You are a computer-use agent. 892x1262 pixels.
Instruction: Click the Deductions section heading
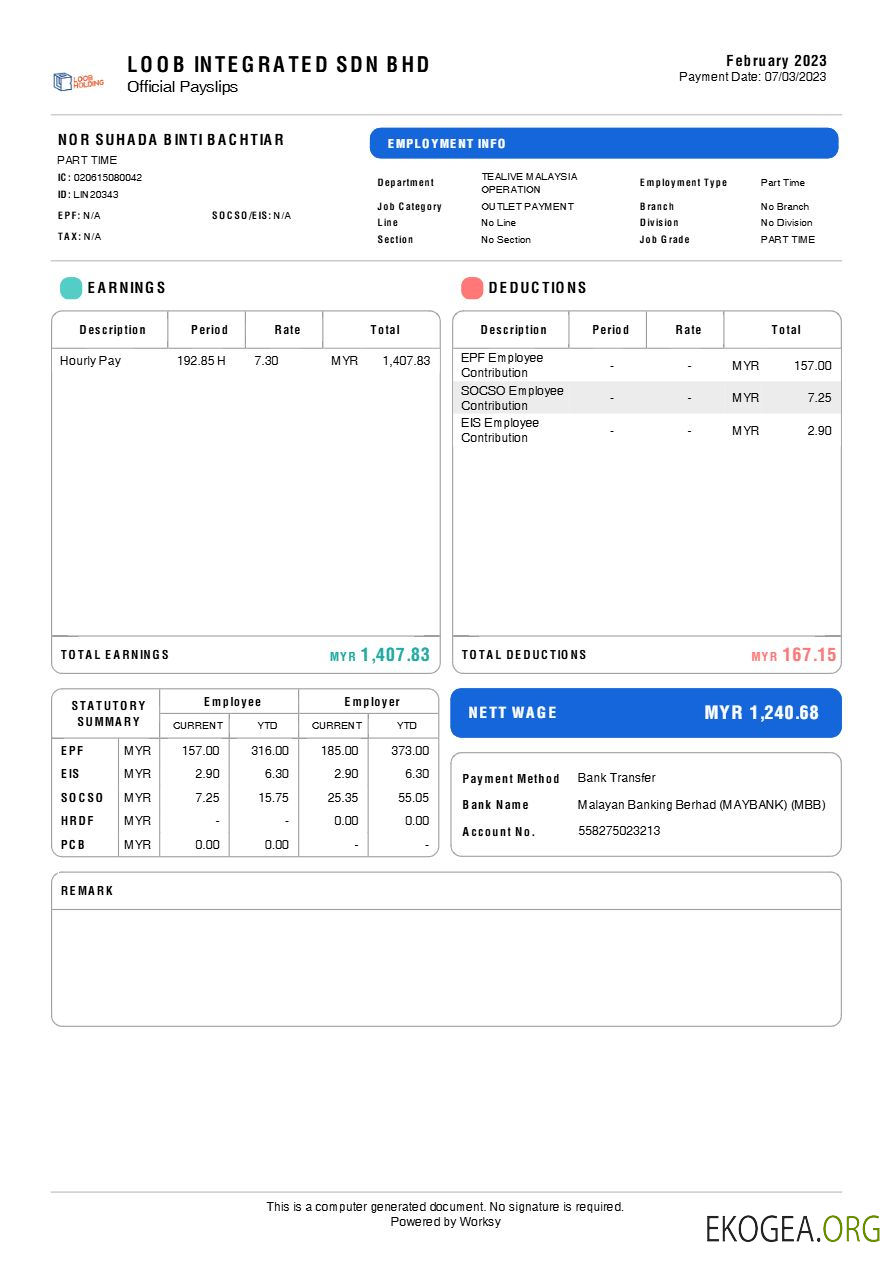tap(538, 288)
